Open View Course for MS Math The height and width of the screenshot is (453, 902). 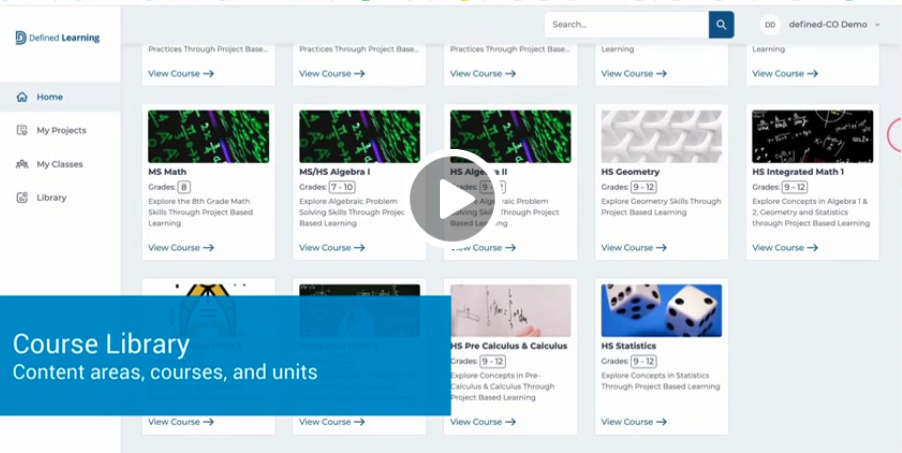181,247
